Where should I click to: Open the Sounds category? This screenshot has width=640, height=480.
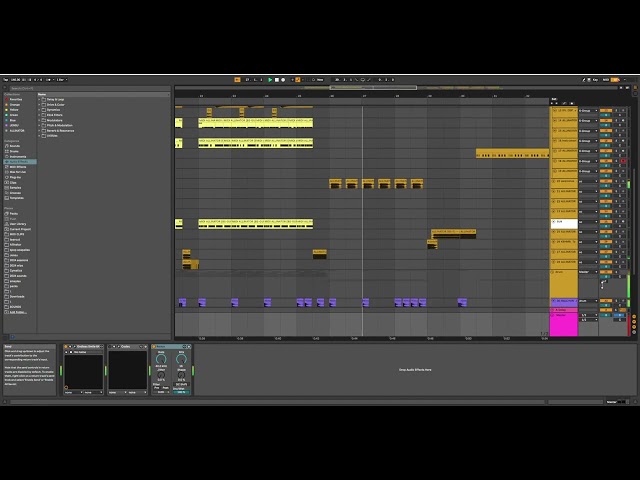pos(15,146)
